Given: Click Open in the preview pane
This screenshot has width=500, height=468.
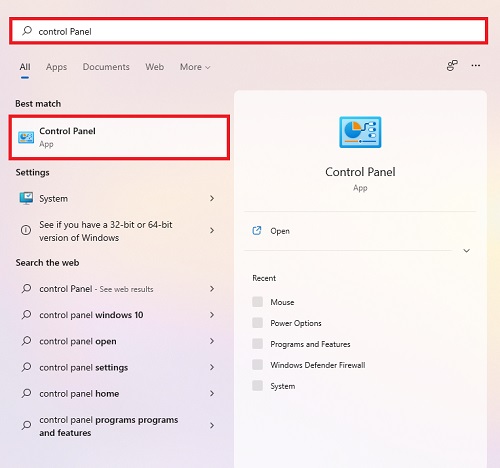Looking at the screenshot, I should [280, 231].
